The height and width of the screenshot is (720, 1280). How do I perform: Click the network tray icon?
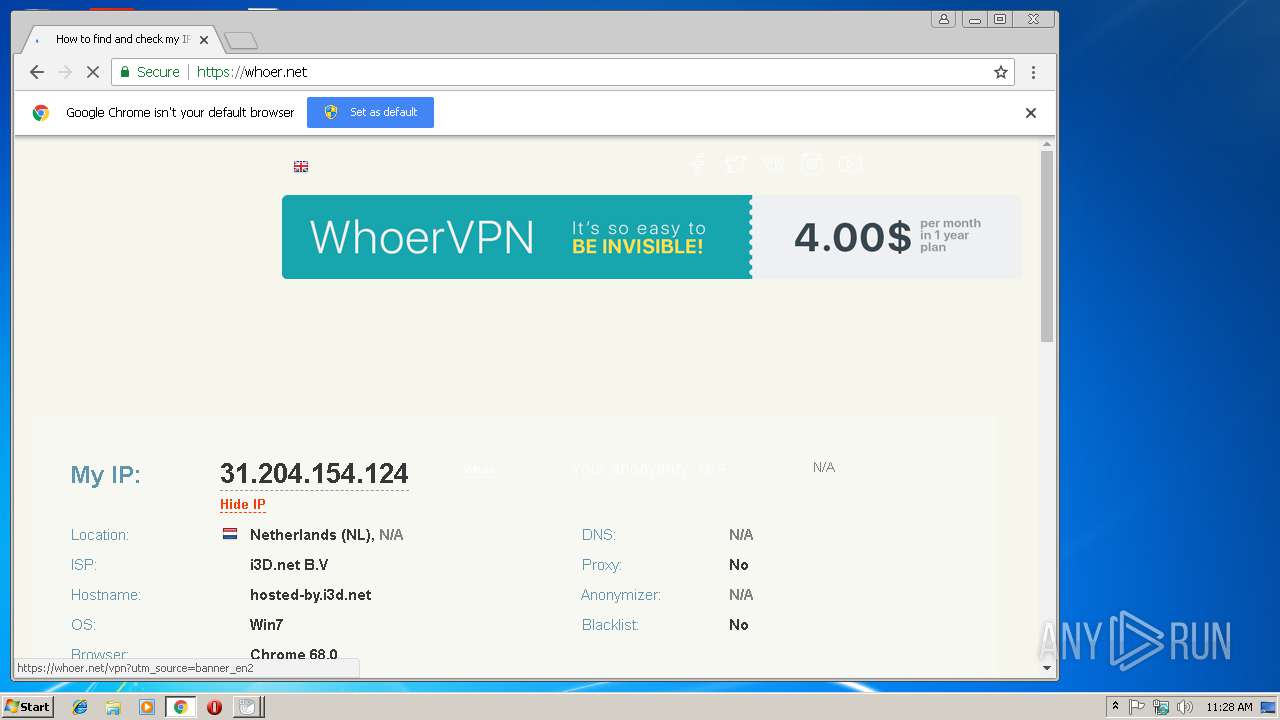tap(1161, 707)
